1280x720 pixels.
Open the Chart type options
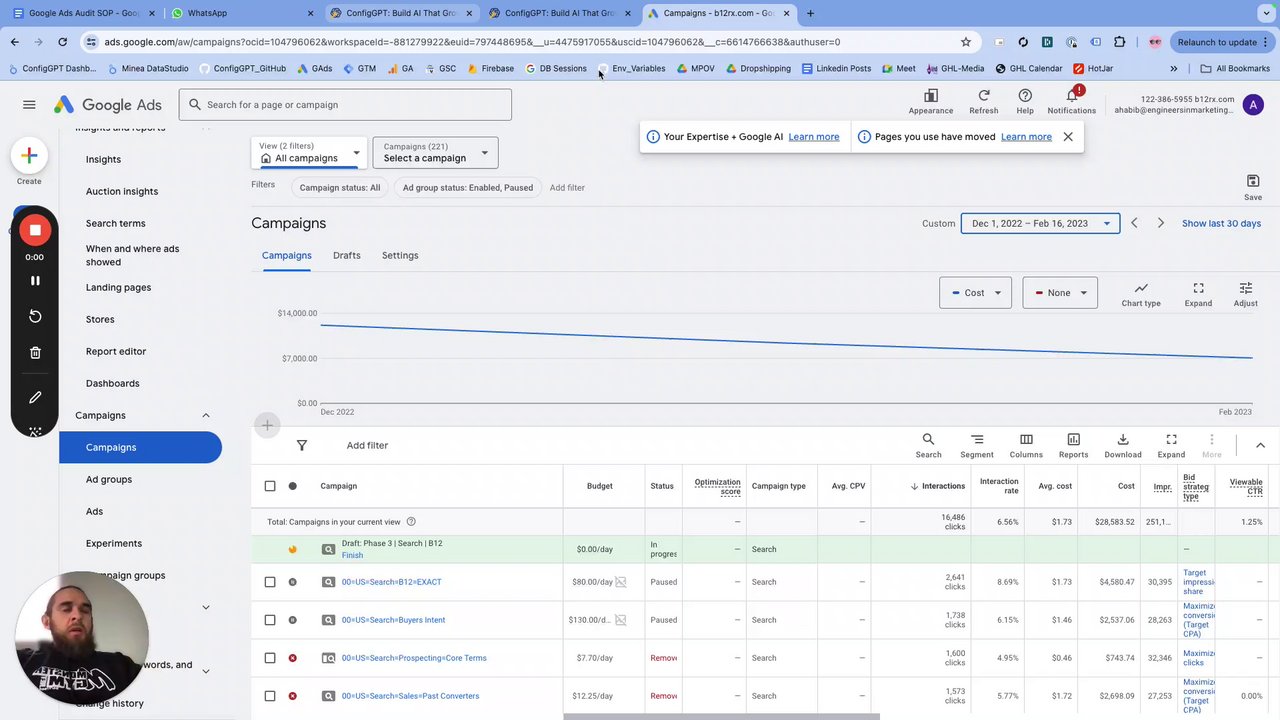[x=1141, y=294]
